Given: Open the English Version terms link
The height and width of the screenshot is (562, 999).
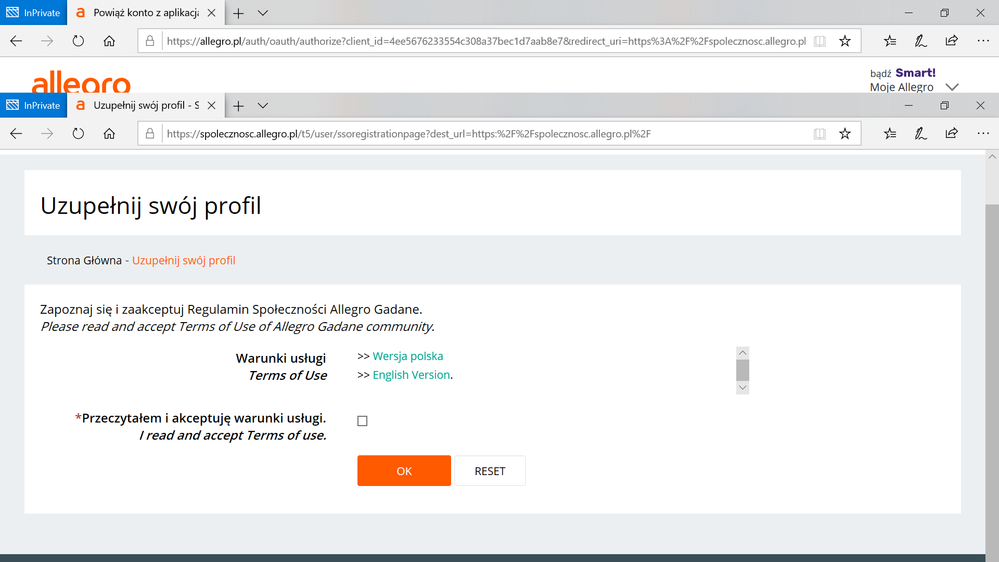Looking at the screenshot, I should point(411,375).
